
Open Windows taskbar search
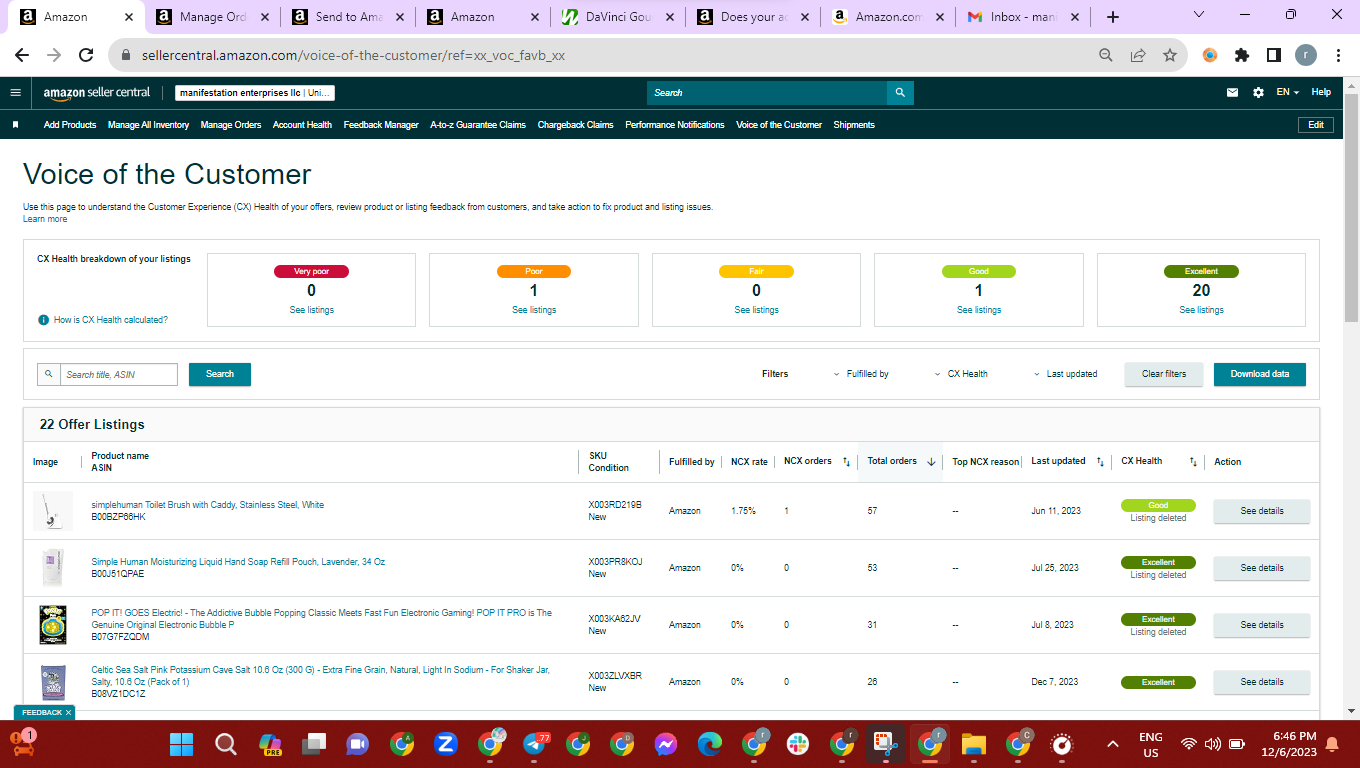click(x=226, y=744)
